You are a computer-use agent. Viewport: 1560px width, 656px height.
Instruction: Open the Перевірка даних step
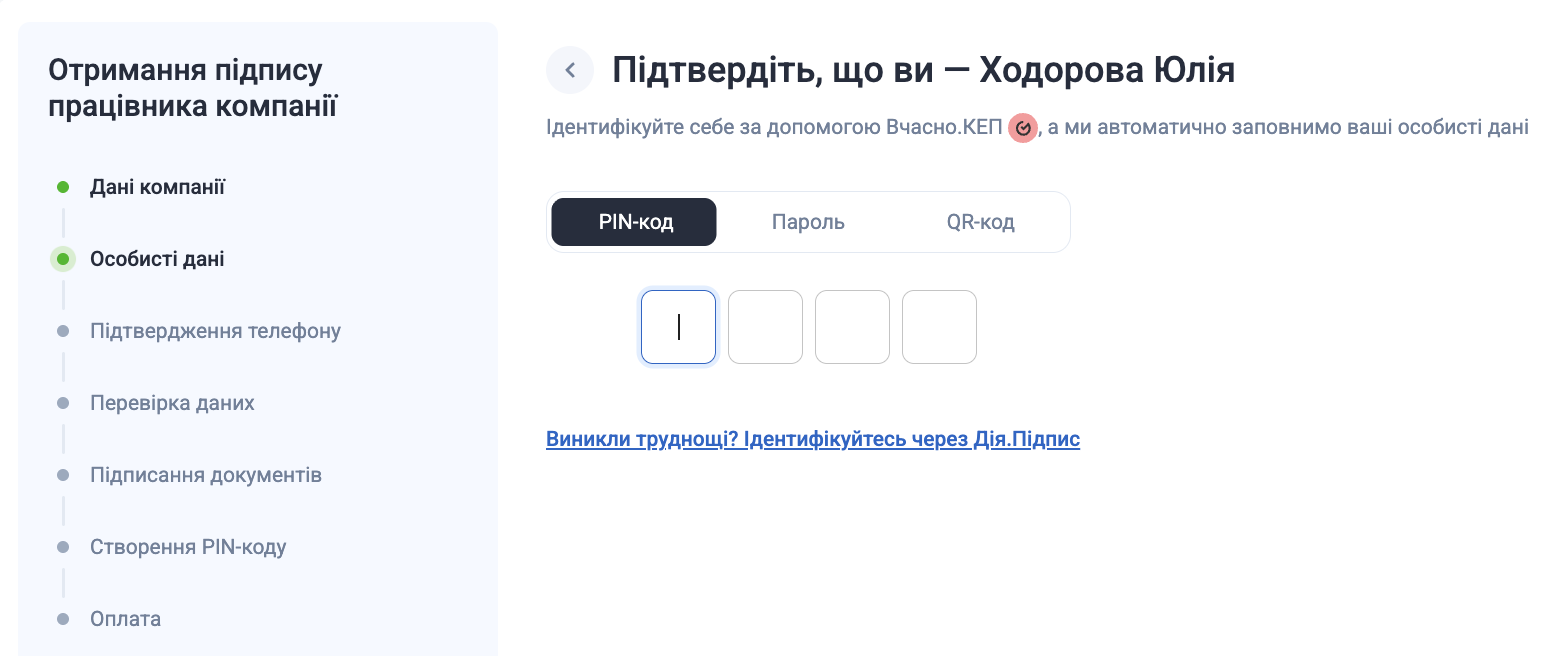pyautogui.click(x=172, y=403)
